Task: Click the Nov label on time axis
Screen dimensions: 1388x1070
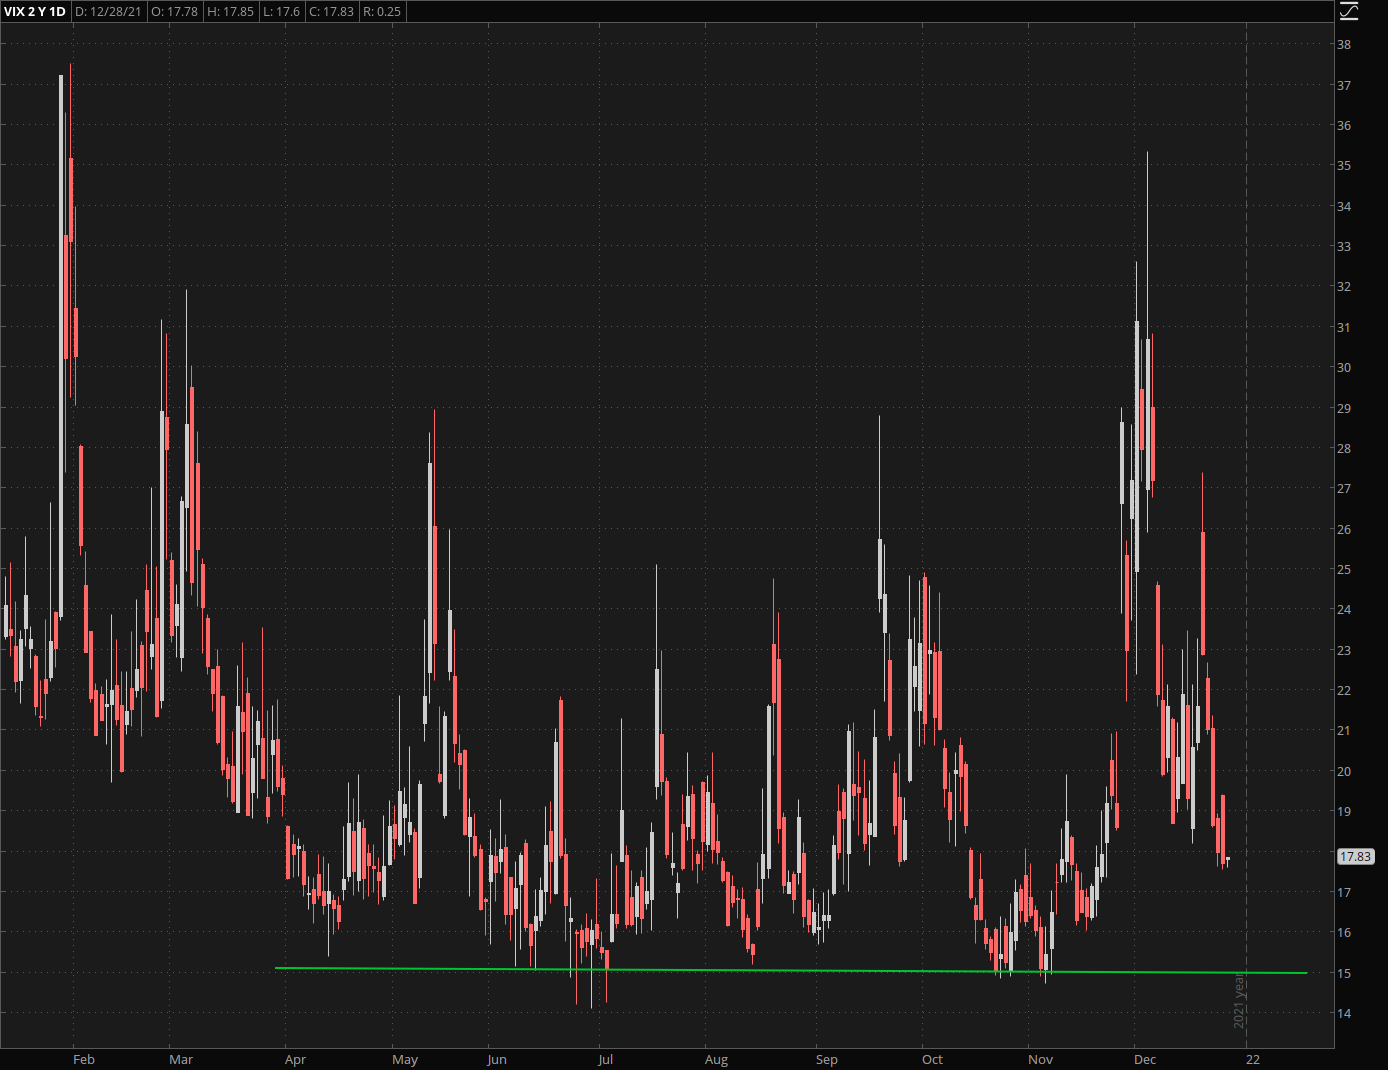Action: click(x=1041, y=1059)
